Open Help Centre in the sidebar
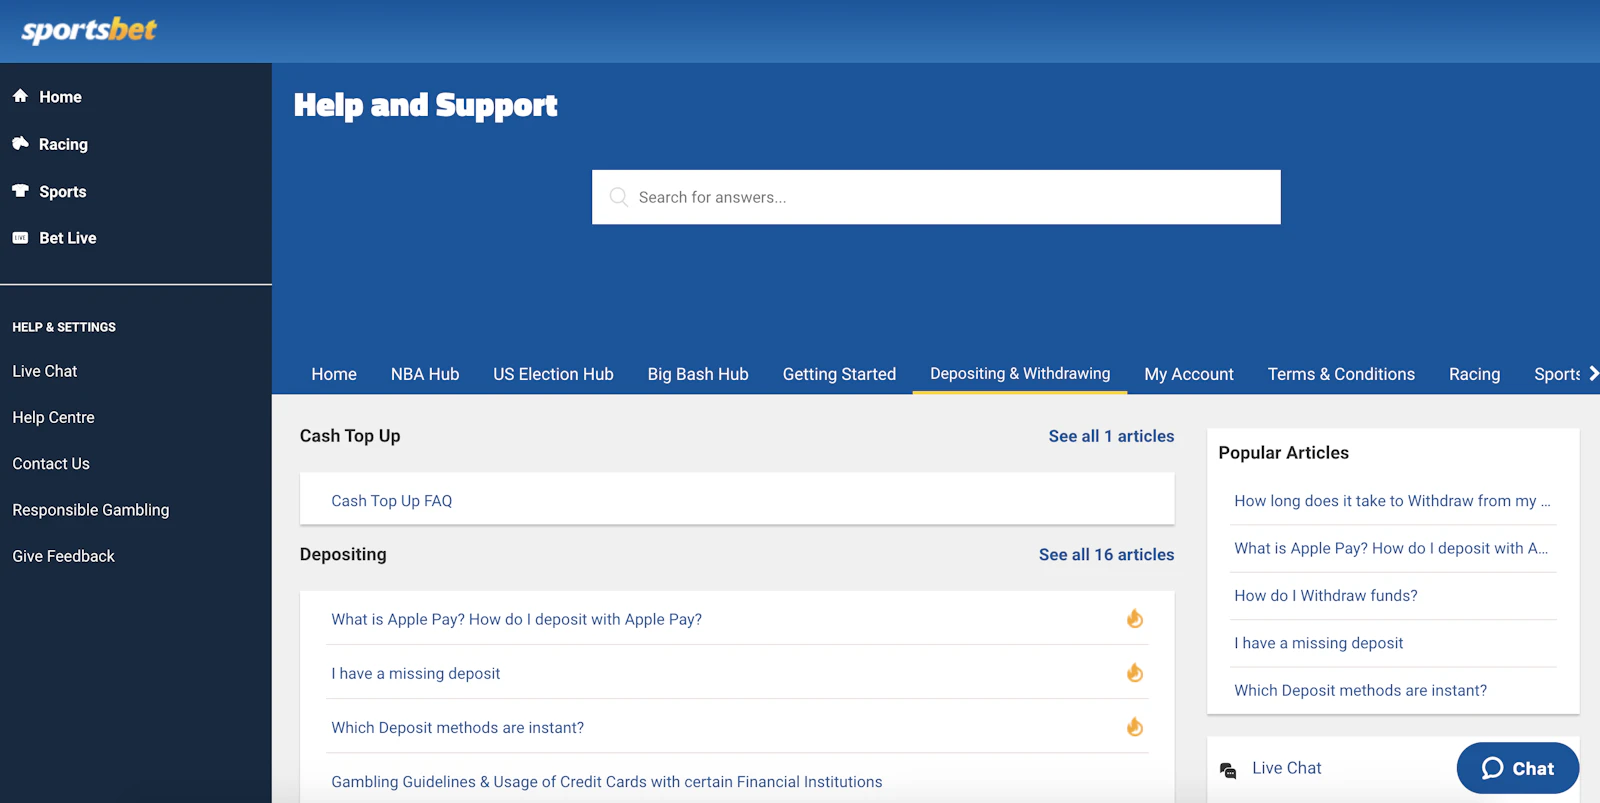 (53, 417)
